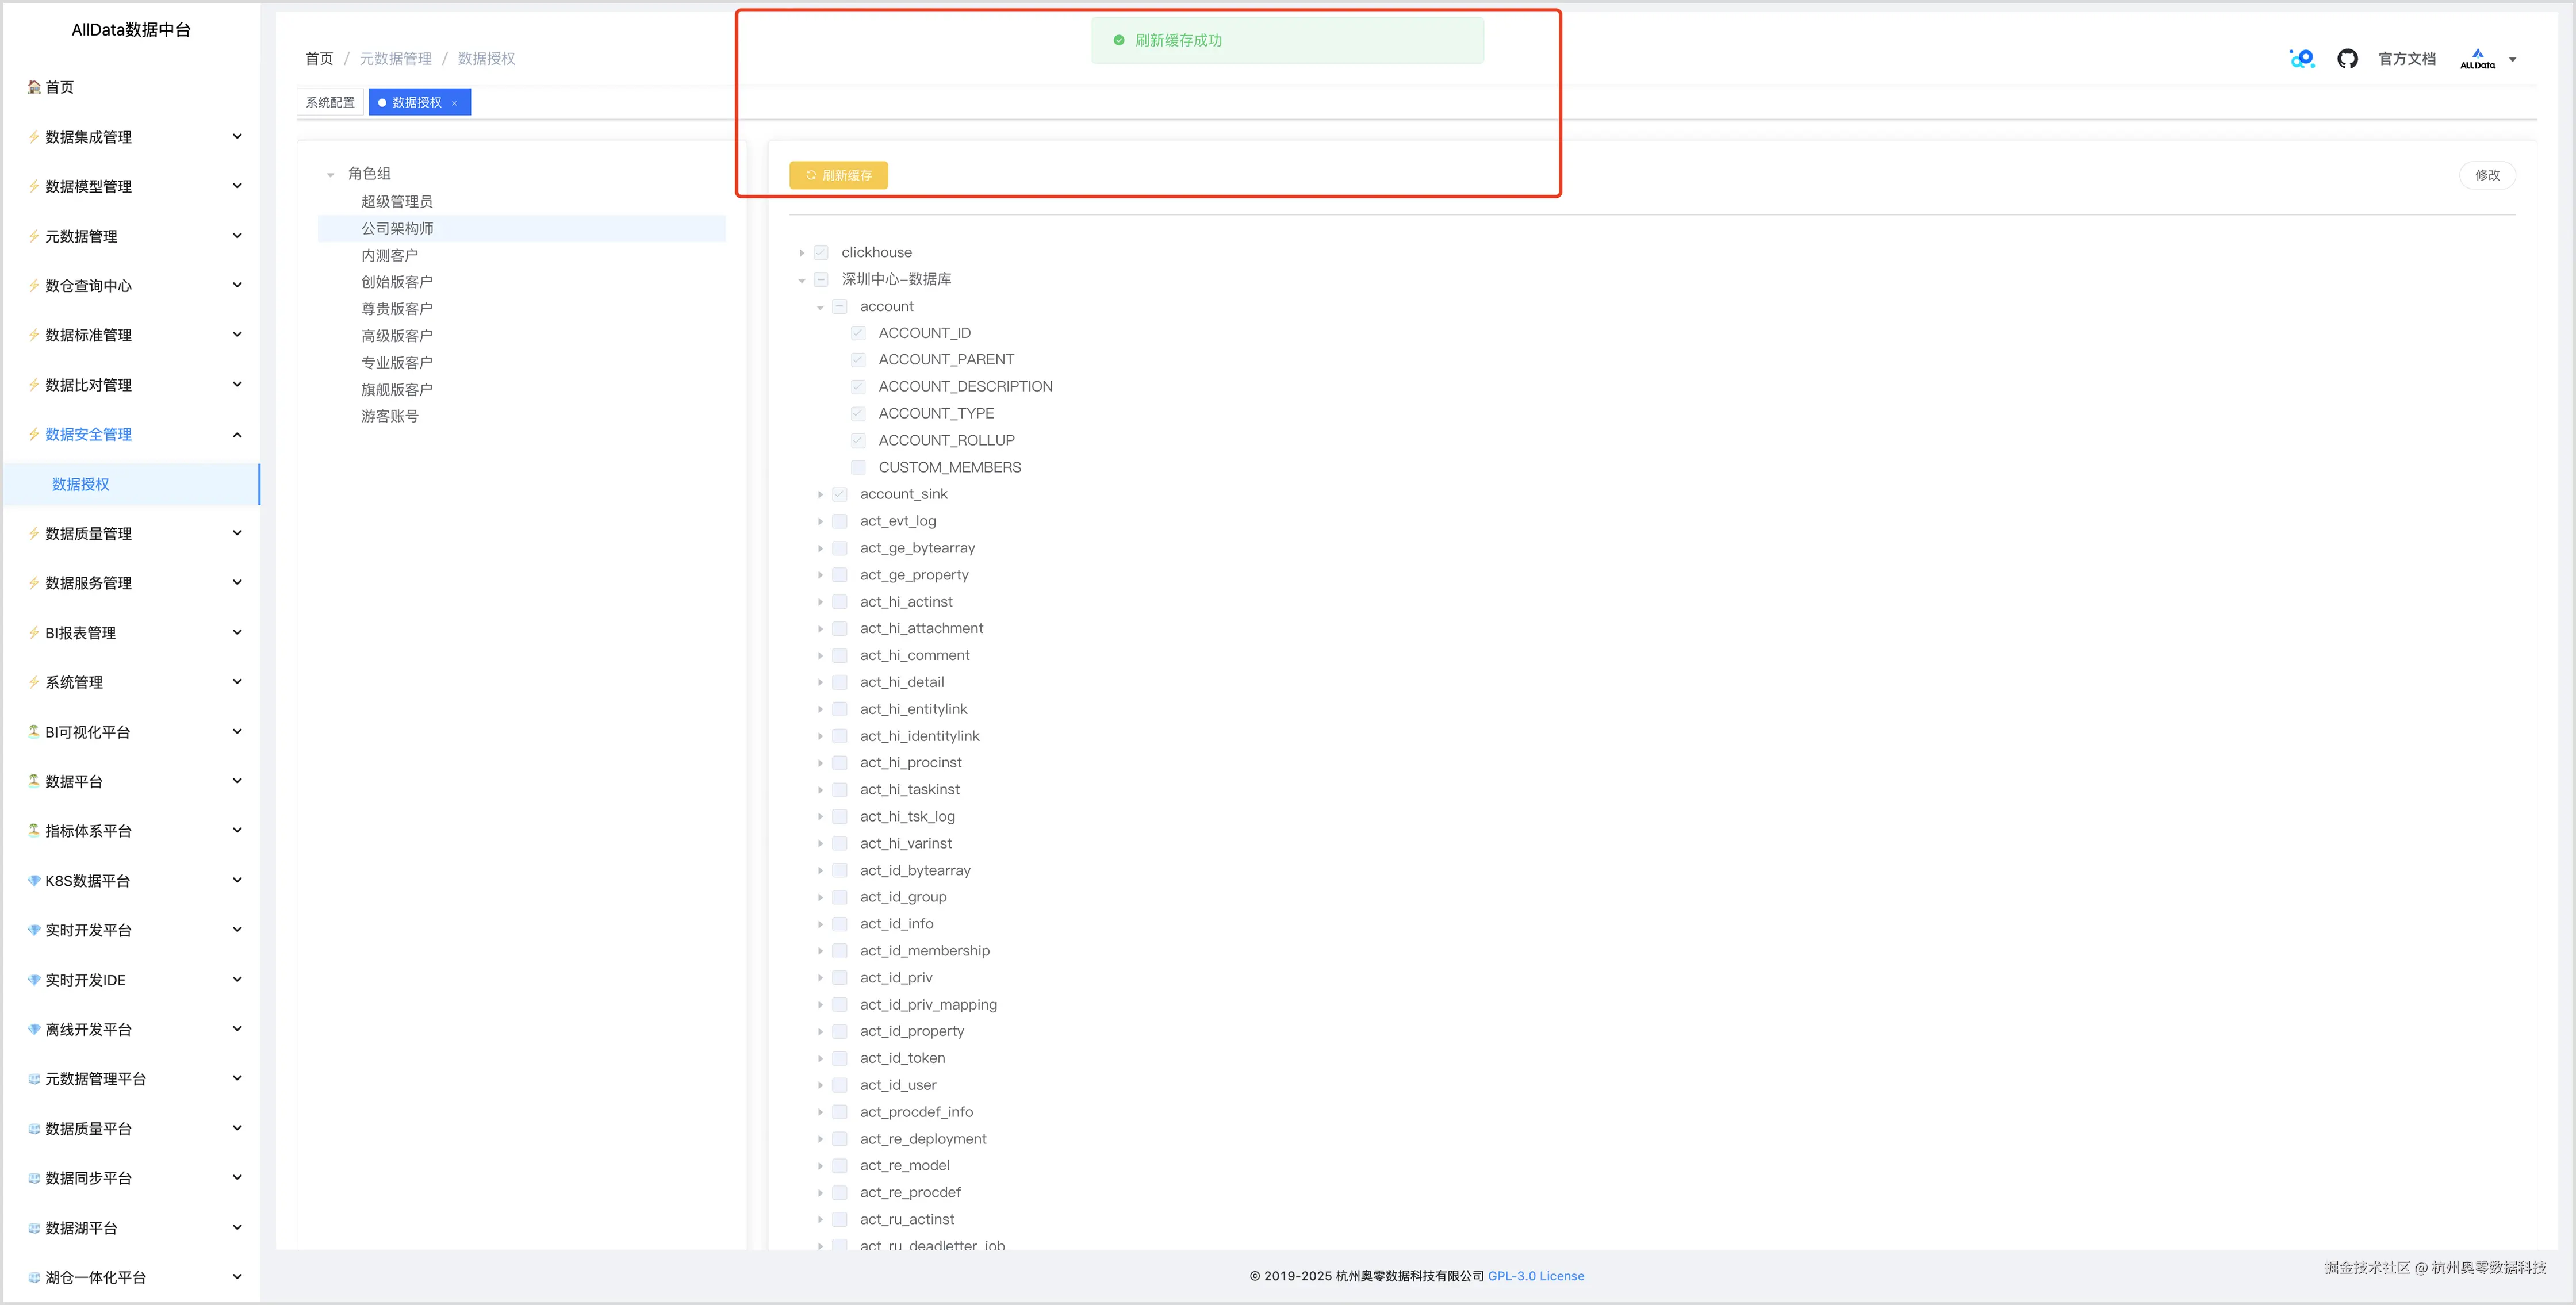
Task: Open the GPL-3.0 License link
Action: [x=1535, y=1276]
